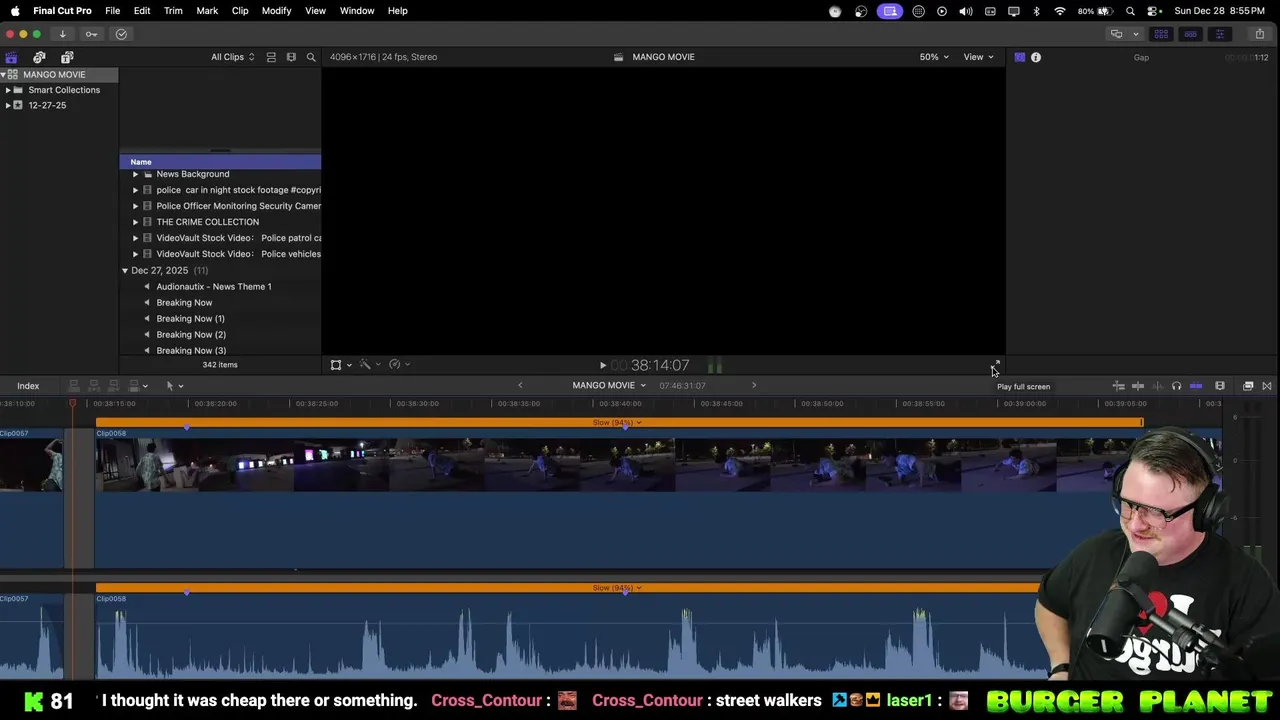Image resolution: width=1280 pixels, height=720 pixels.
Task: Show the Transitions browser
Action: pos(1267,386)
